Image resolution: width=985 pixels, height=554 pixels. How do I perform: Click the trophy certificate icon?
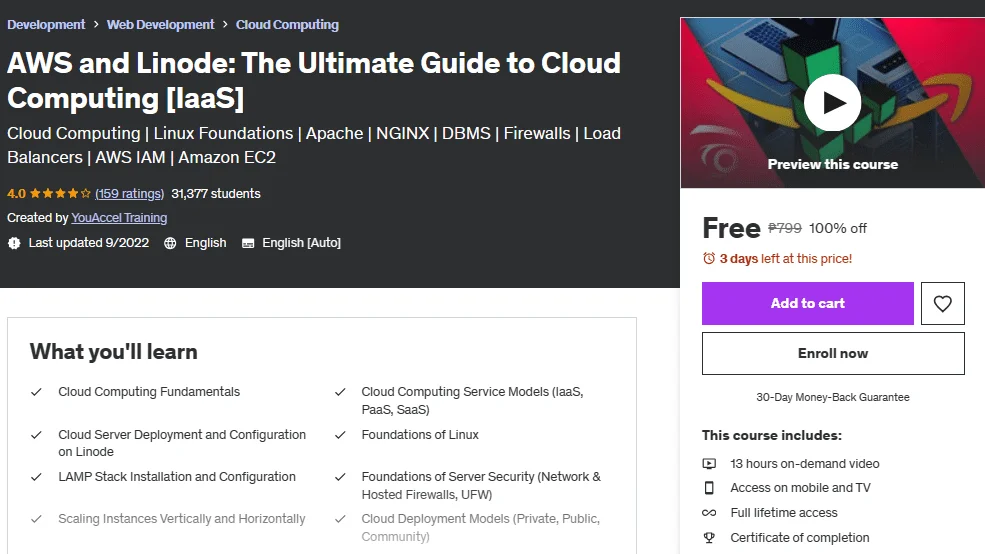pyautogui.click(x=709, y=538)
